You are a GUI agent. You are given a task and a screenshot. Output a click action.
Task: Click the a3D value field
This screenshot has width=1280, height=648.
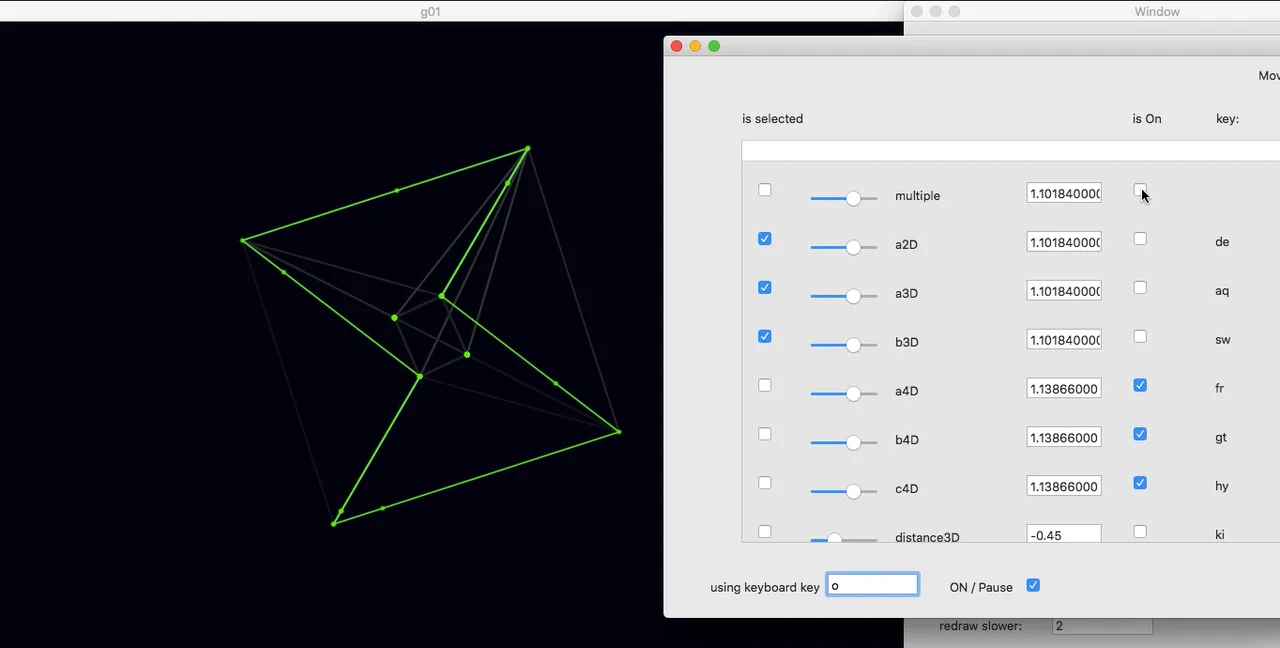pyautogui.click(x=1064, y=291)
